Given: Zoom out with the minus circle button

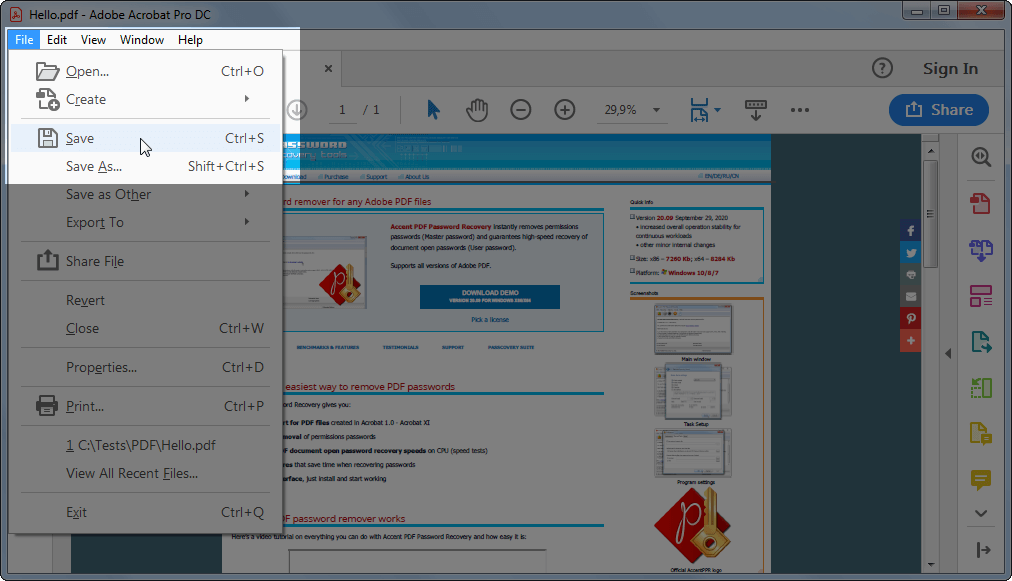Looking at the screenshot, I should tap(520, 110).
